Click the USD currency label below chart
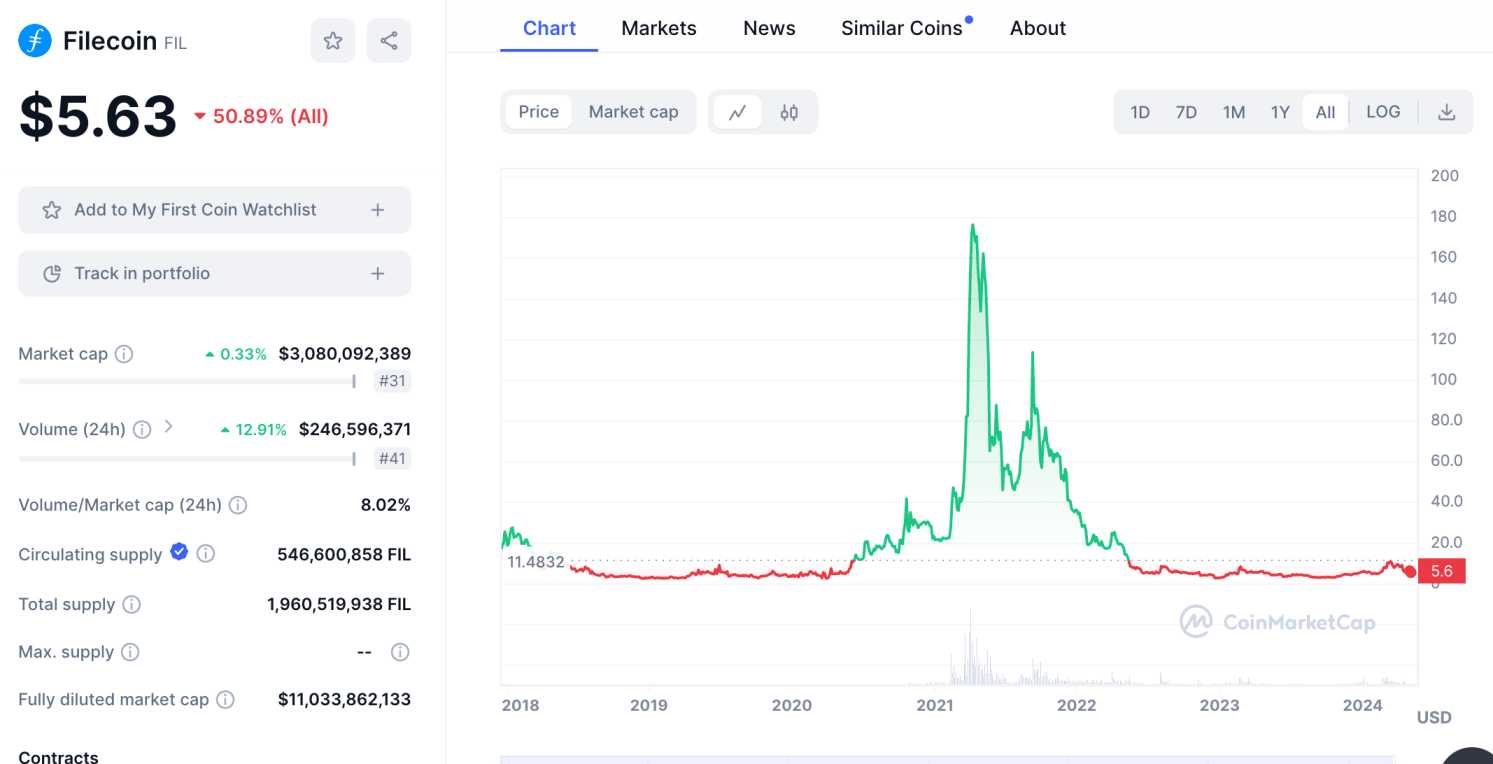The height and width of the screenshot is (764, 1493). coord(1434,717)
